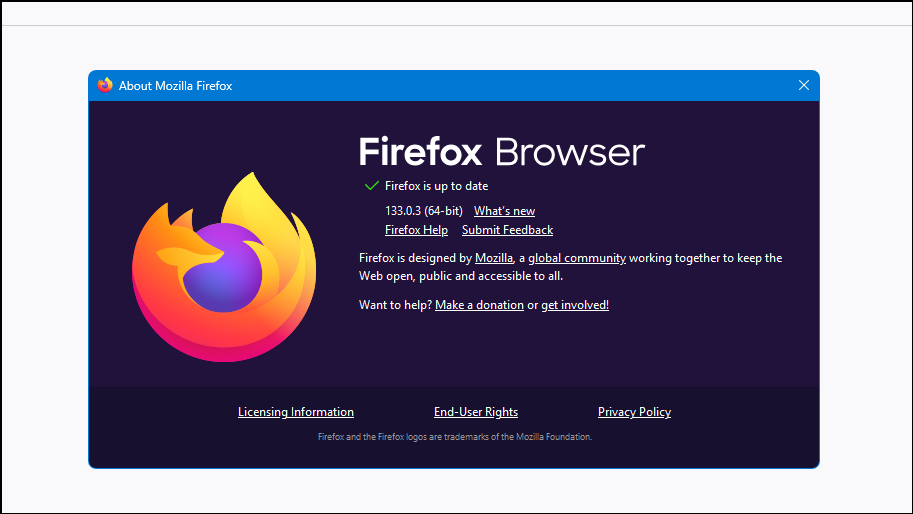
Task: Open the get involved! link
Action: 575,305
